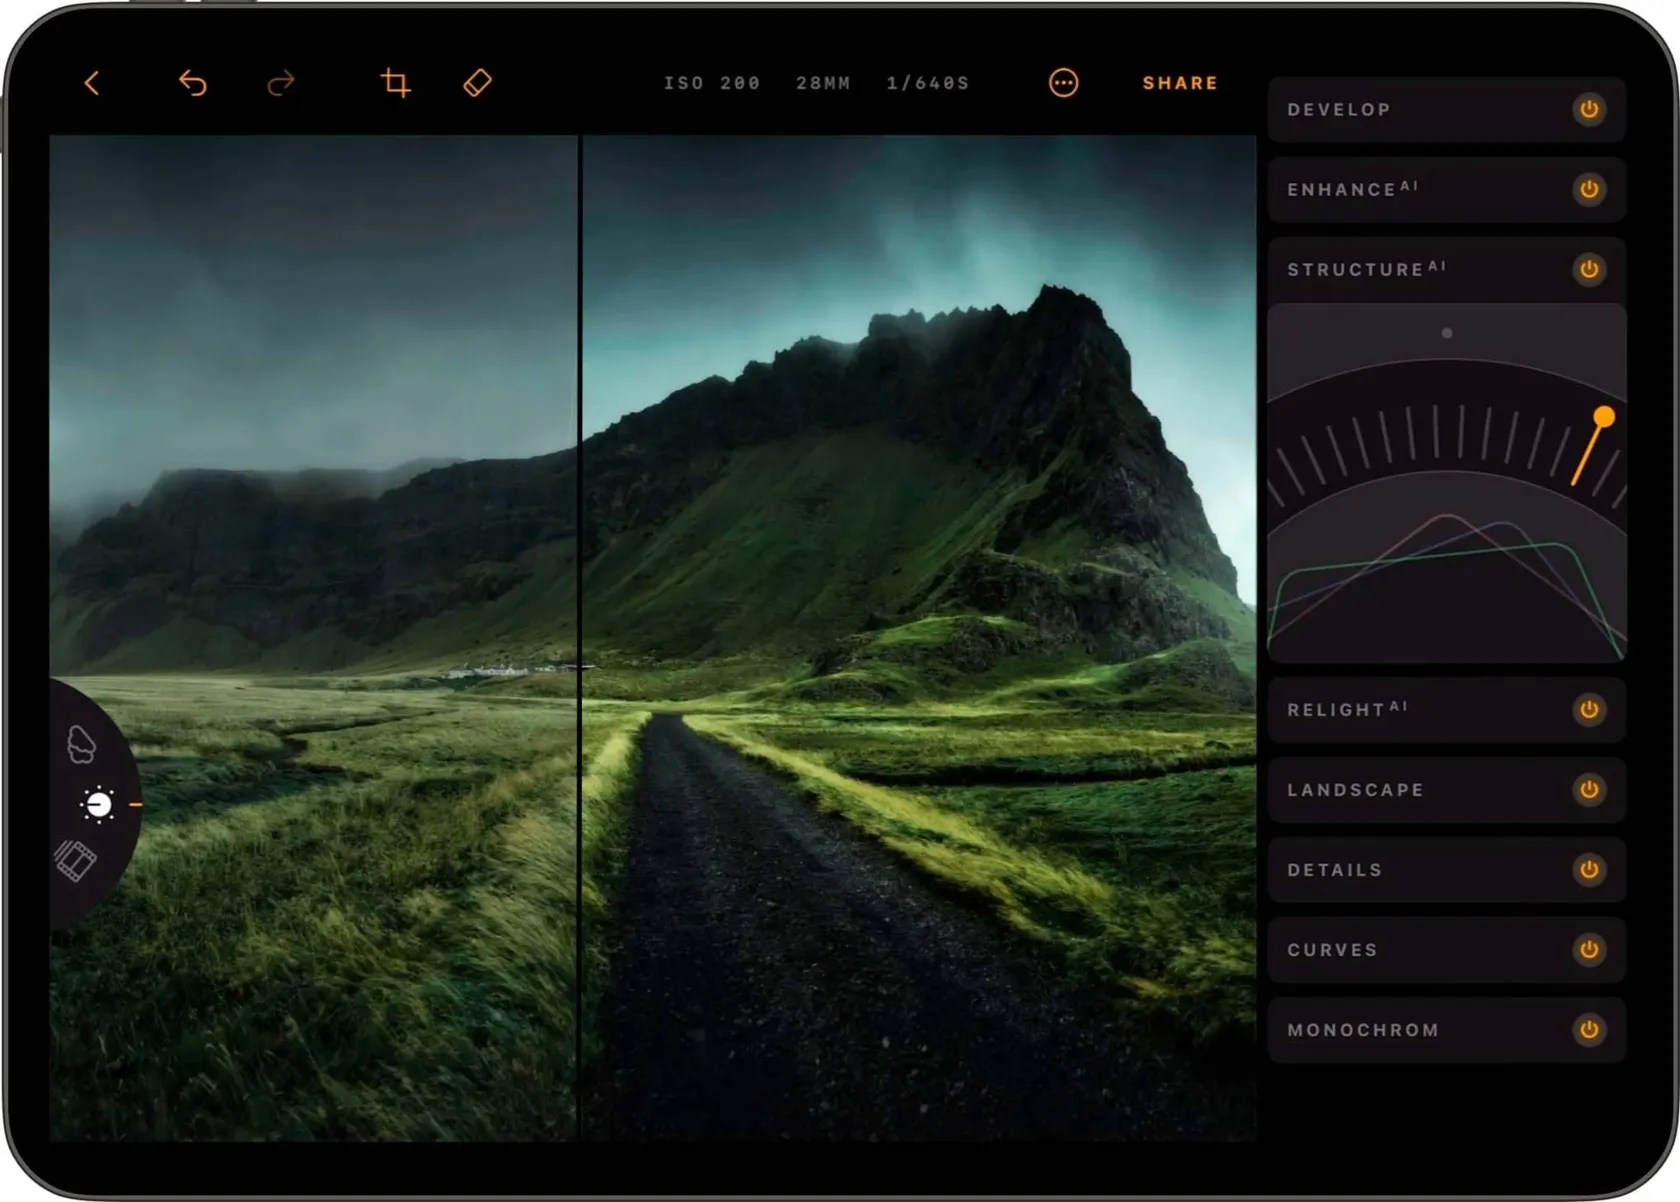Open the layers icon in sidebar
The height and width of the screenshot is (1202, 1680).
(76, 861)
